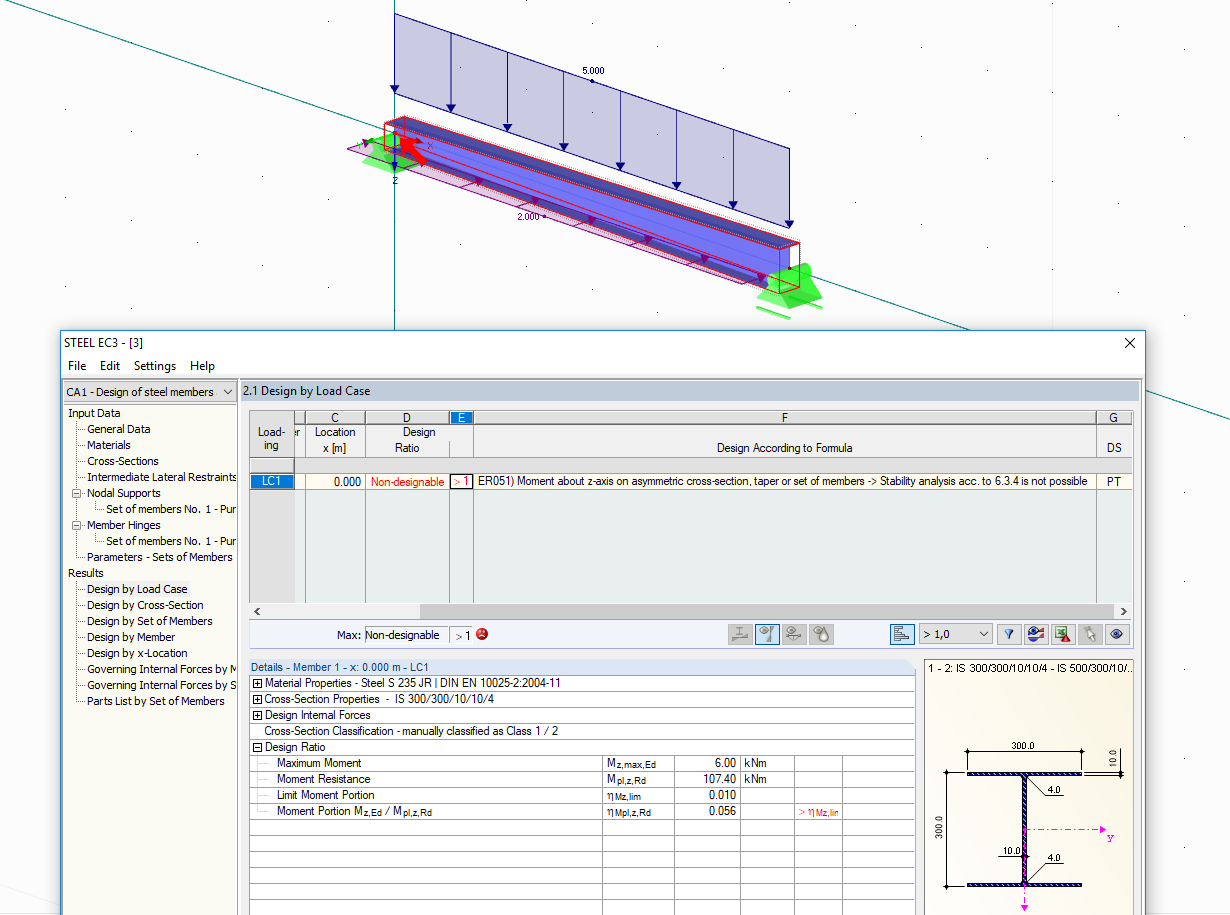Click the Limit Moment Portion row

(x=582, y=795)
